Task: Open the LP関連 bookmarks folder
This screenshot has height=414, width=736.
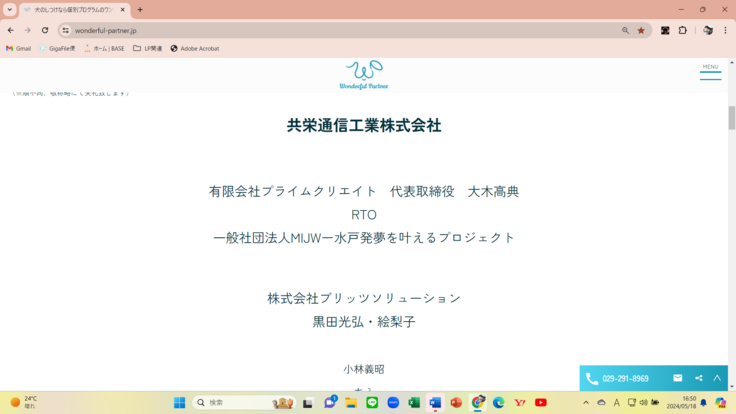Action: [150, 48]
